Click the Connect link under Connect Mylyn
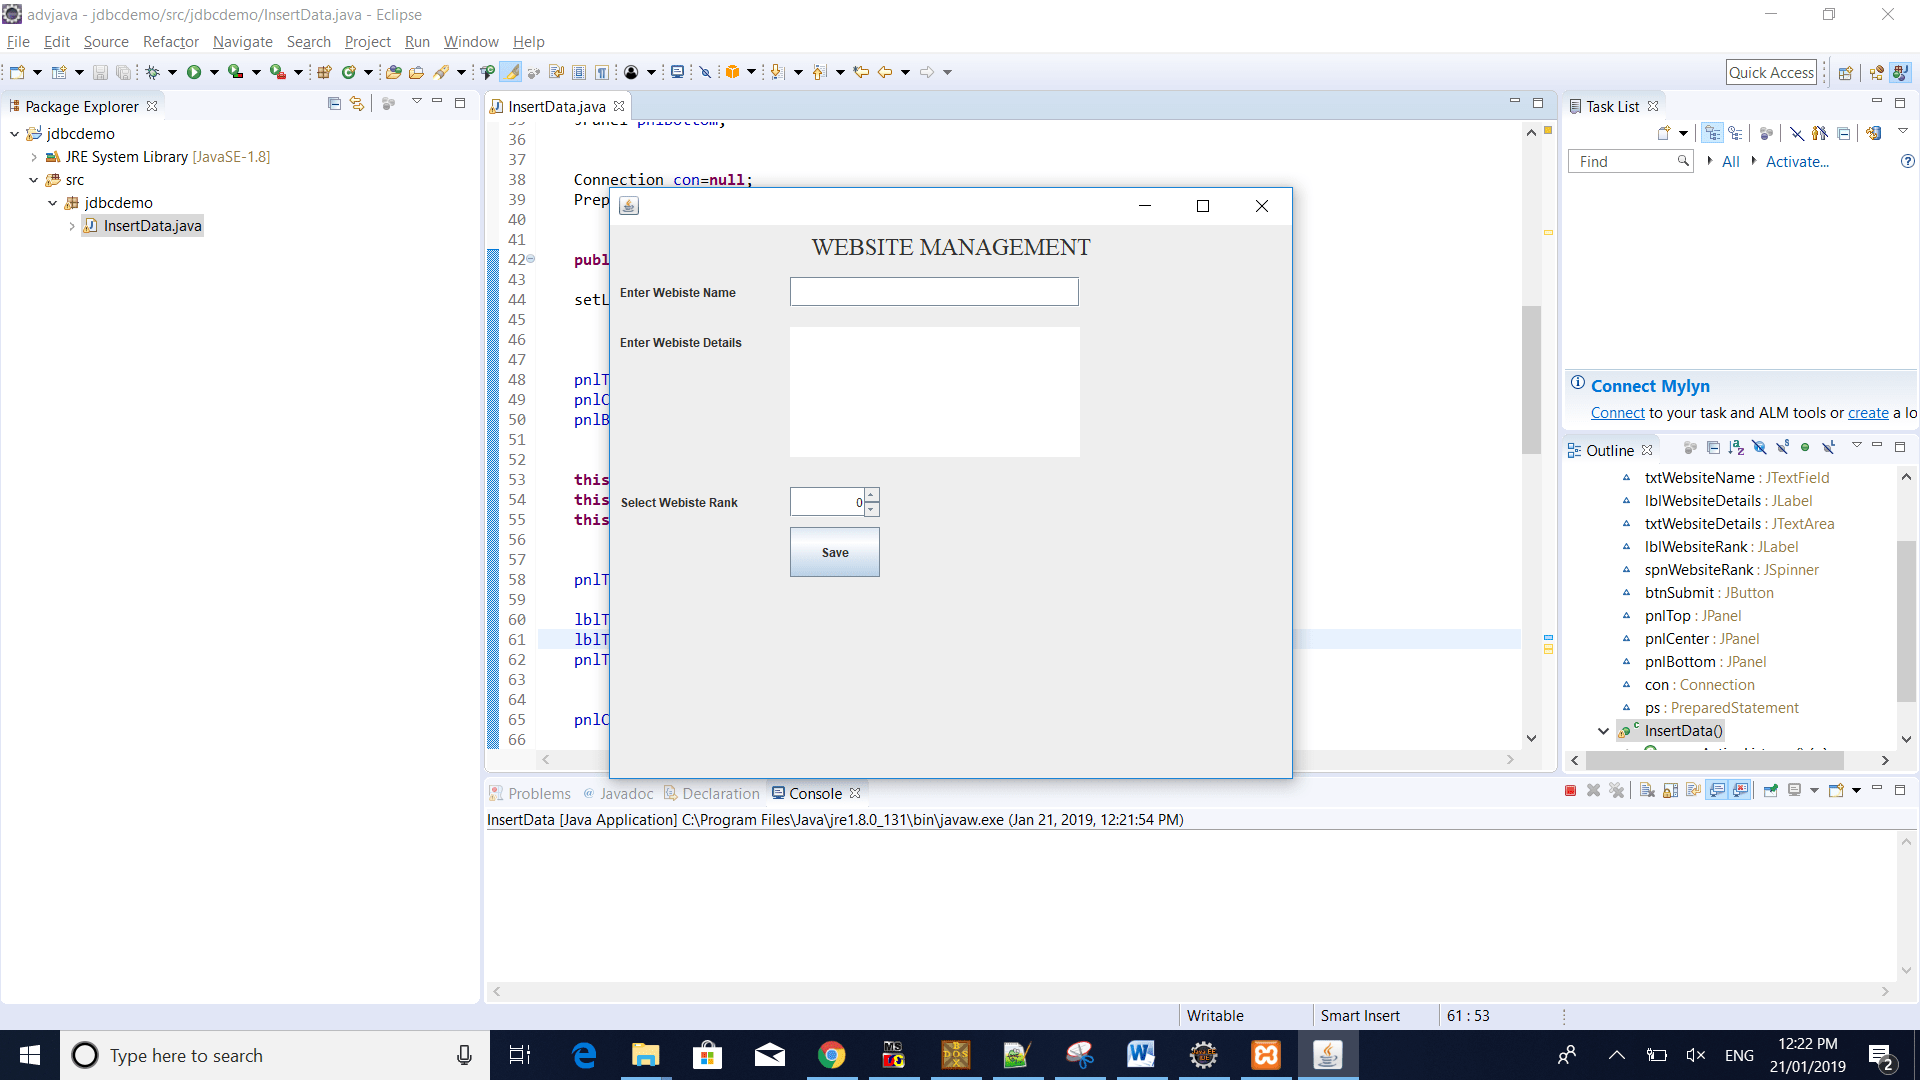The image size is (1920, 1080). [x=1617, y=413]
